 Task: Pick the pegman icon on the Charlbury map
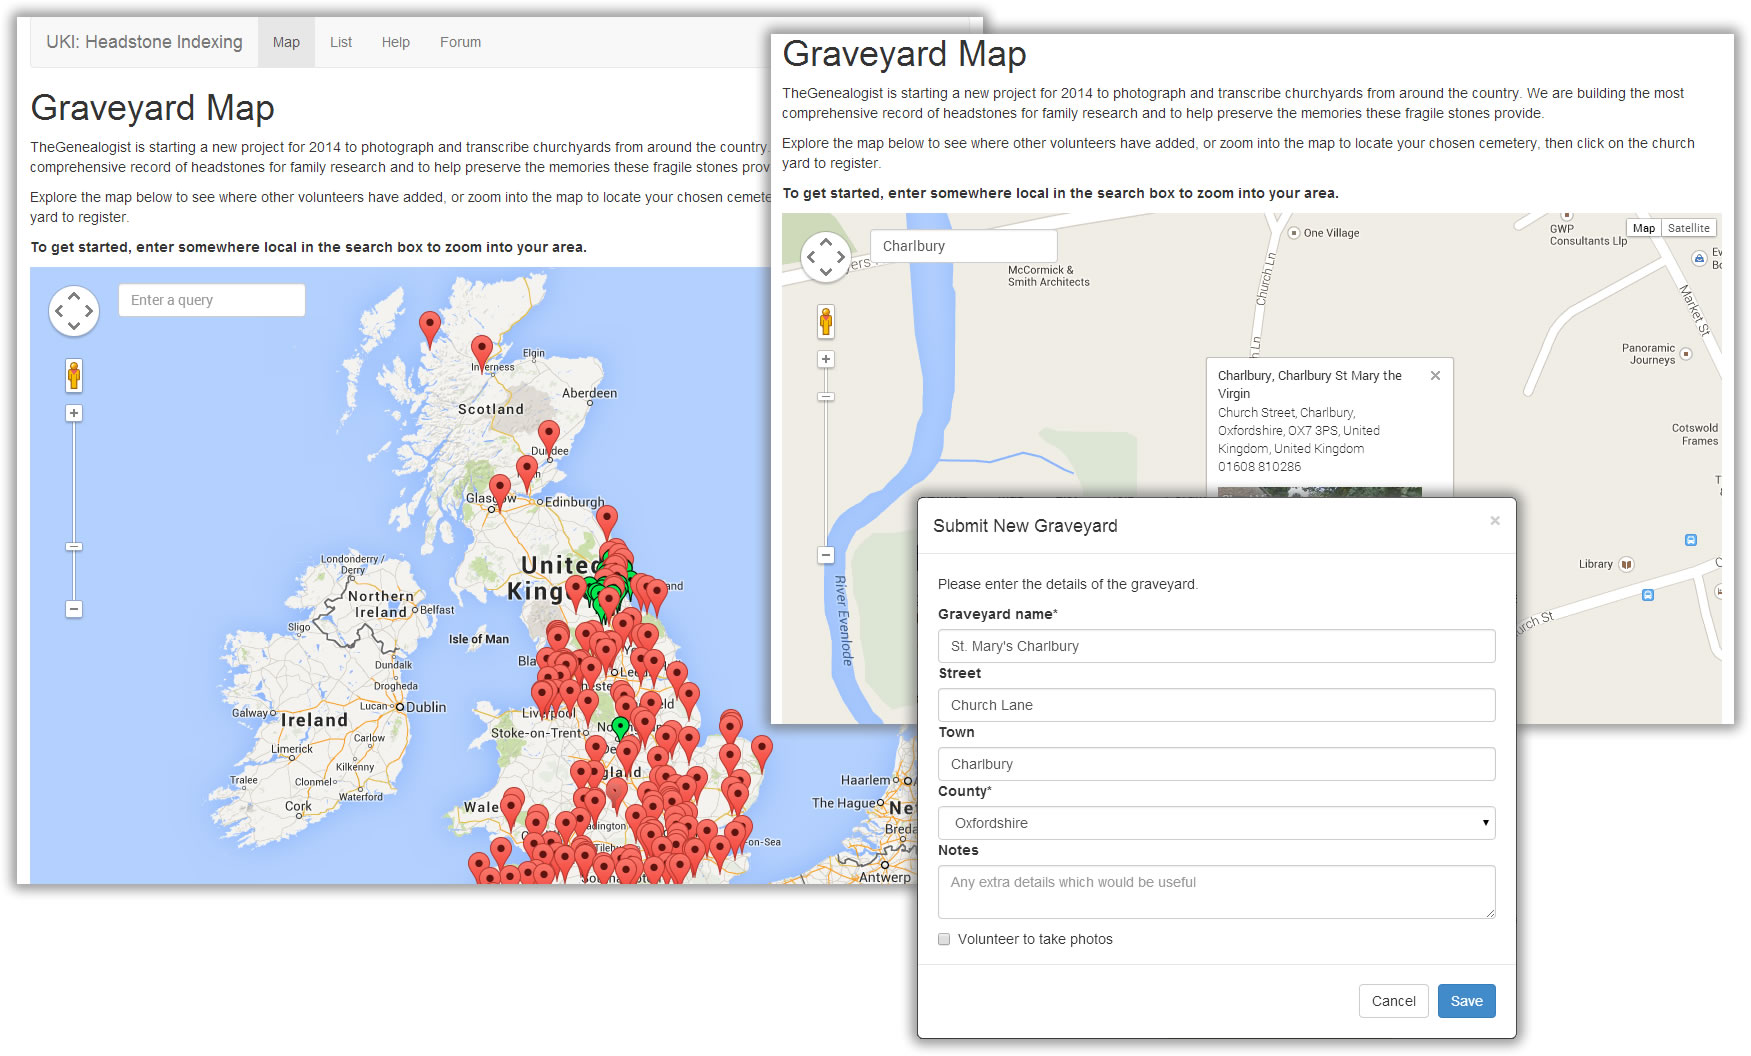[826, 322]
